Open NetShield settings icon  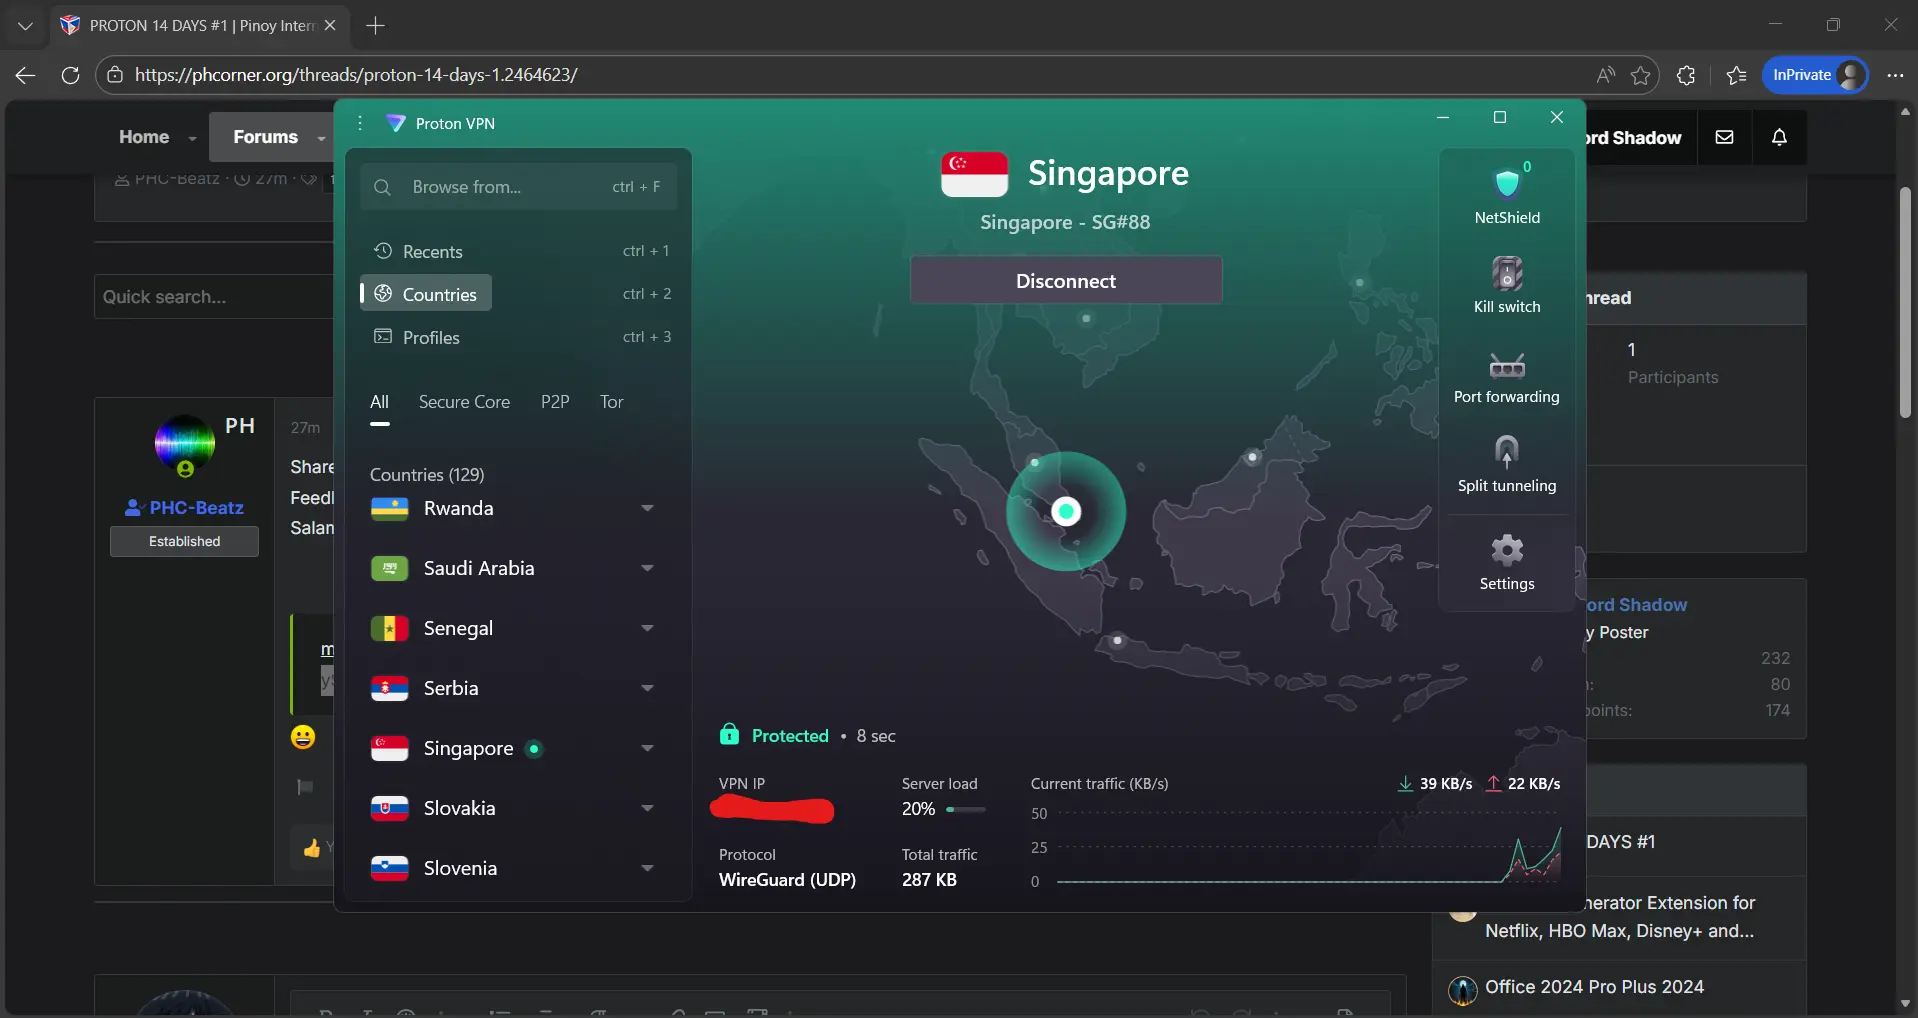[x=1507, y=184]
